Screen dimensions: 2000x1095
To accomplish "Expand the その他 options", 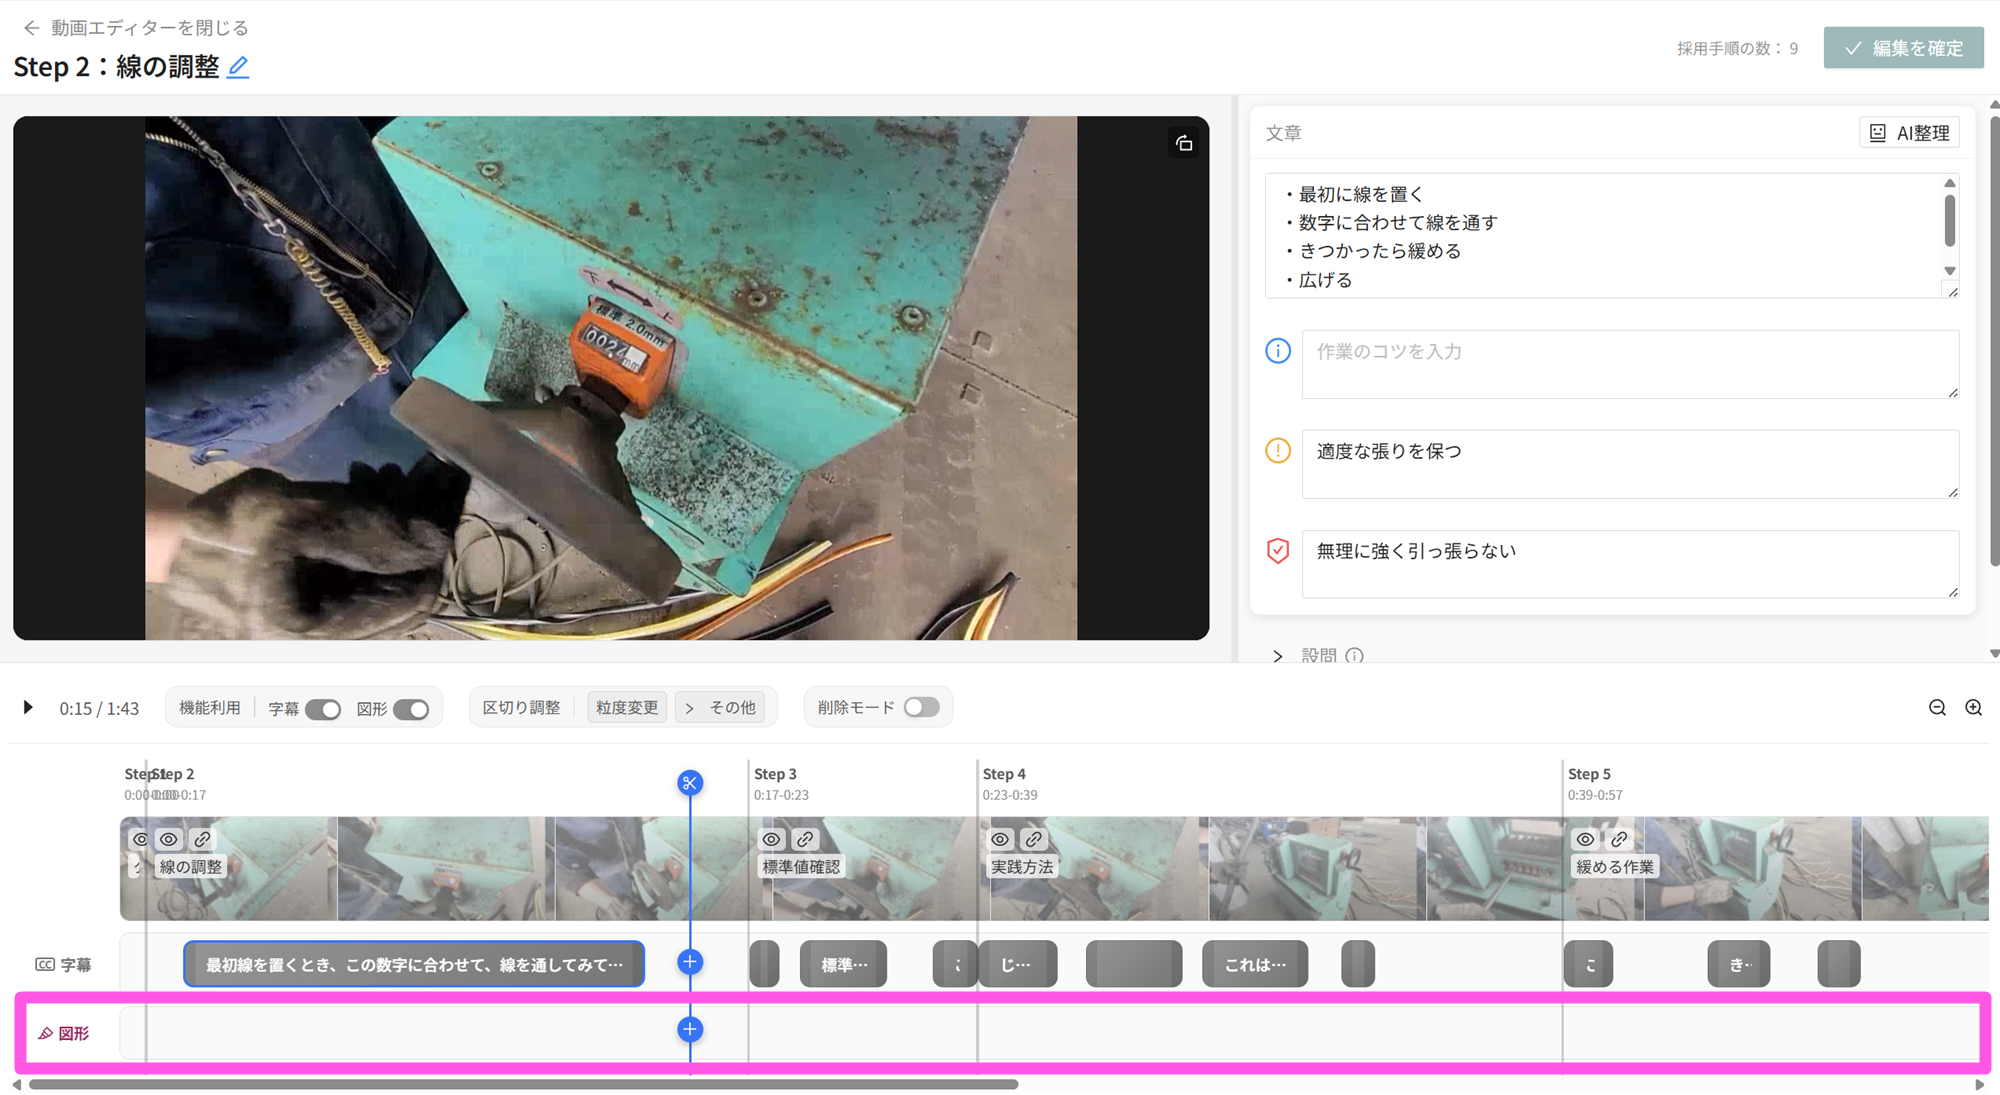I will [721, 708].
